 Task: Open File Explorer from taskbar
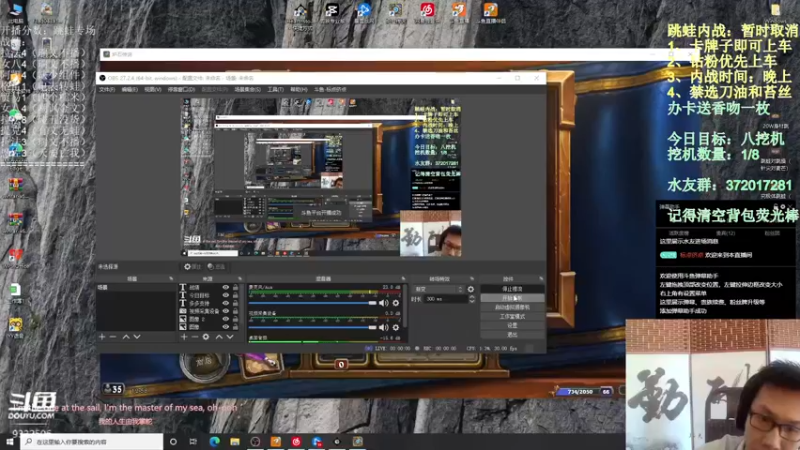click(235, 441)
